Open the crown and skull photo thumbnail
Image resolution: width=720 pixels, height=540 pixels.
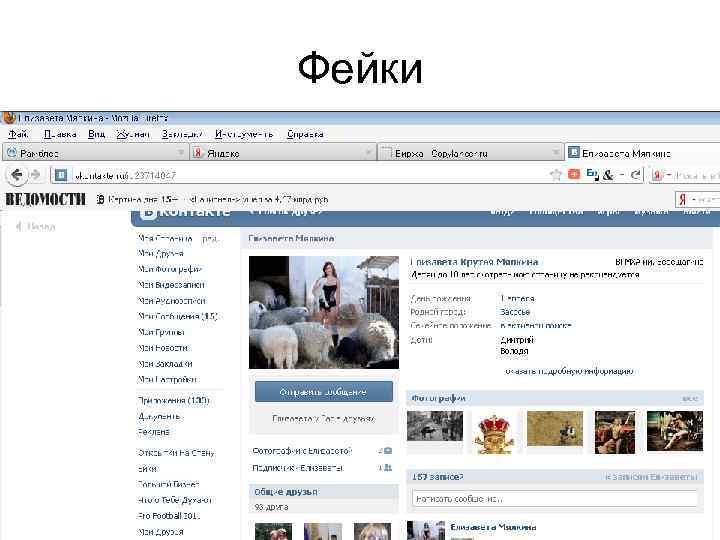494,433
